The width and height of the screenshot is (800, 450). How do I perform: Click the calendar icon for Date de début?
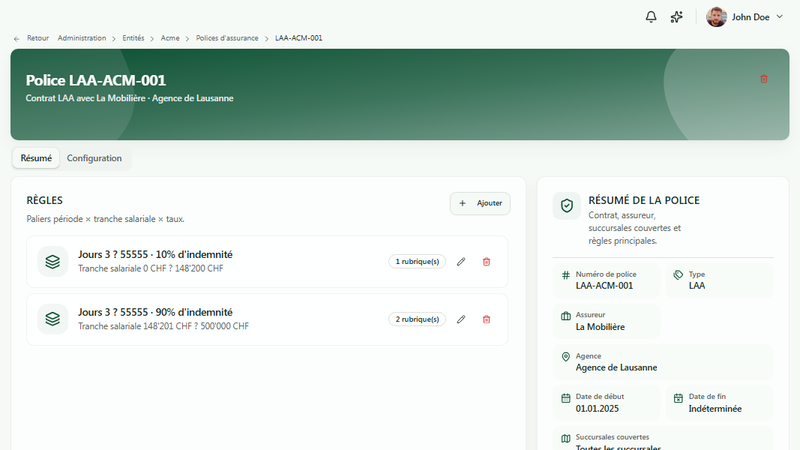pyautogui.click(x=565, y=398)
